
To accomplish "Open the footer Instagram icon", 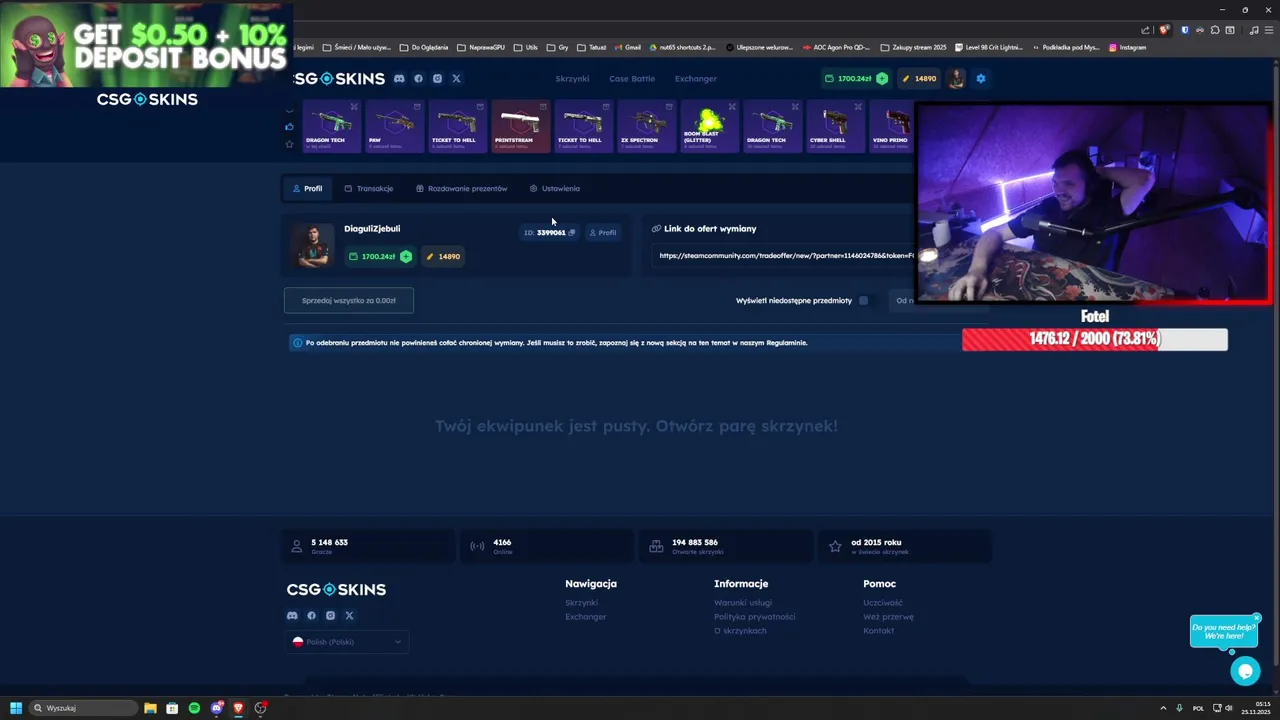I will pyautogui.click(x=330, y=615).
